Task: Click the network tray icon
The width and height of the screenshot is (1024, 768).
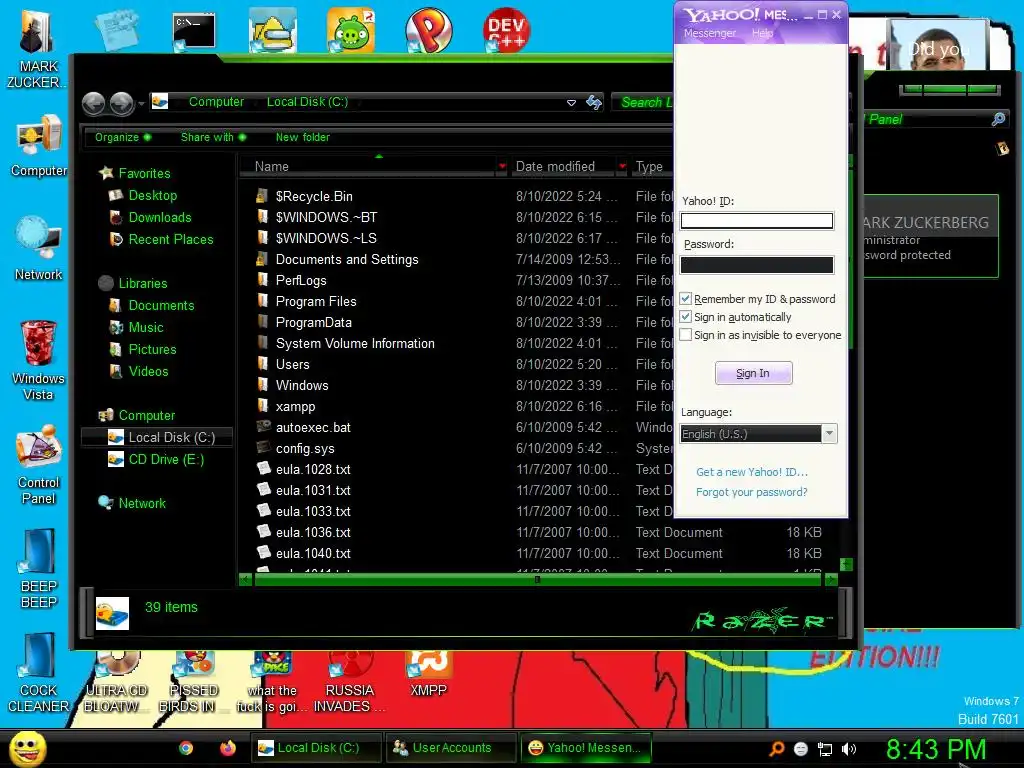Action: (x=825, y=749)
